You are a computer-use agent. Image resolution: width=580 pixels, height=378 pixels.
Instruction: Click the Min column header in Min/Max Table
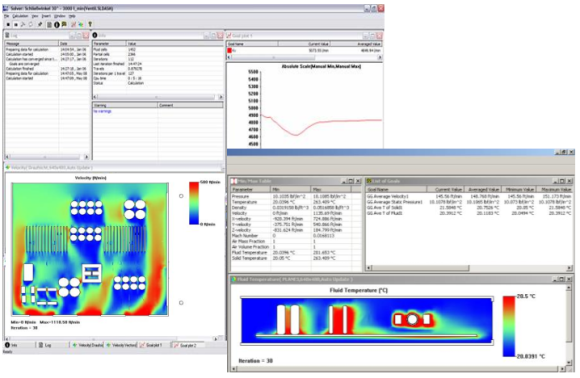pyautogui.click(x=291, y=189)
